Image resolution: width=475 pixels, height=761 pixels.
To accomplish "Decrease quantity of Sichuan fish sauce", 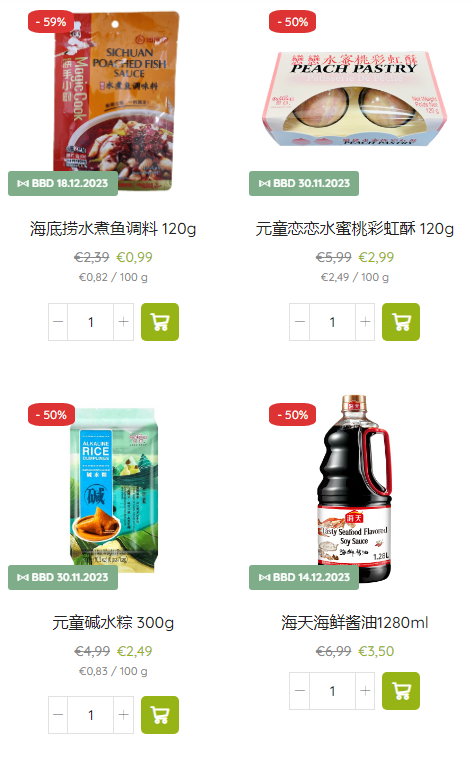I will (58, 322).
